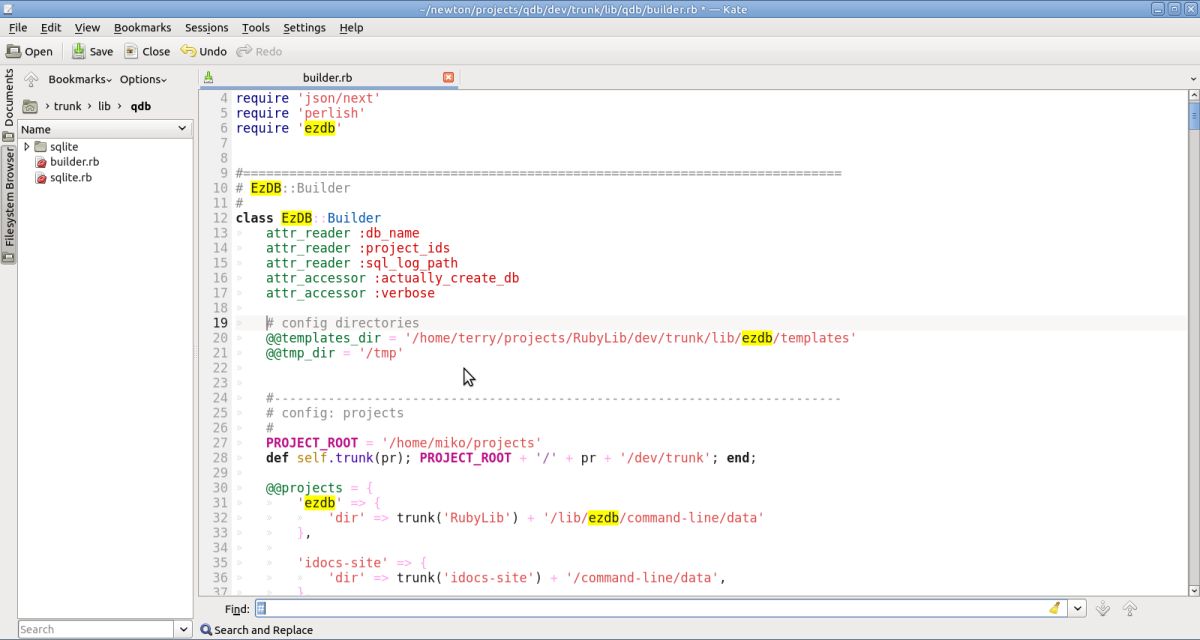This screenshot has width=1200, height=640.
Task: Click qdb in the breadcrumb path
Action: click(x=140, y=106)
